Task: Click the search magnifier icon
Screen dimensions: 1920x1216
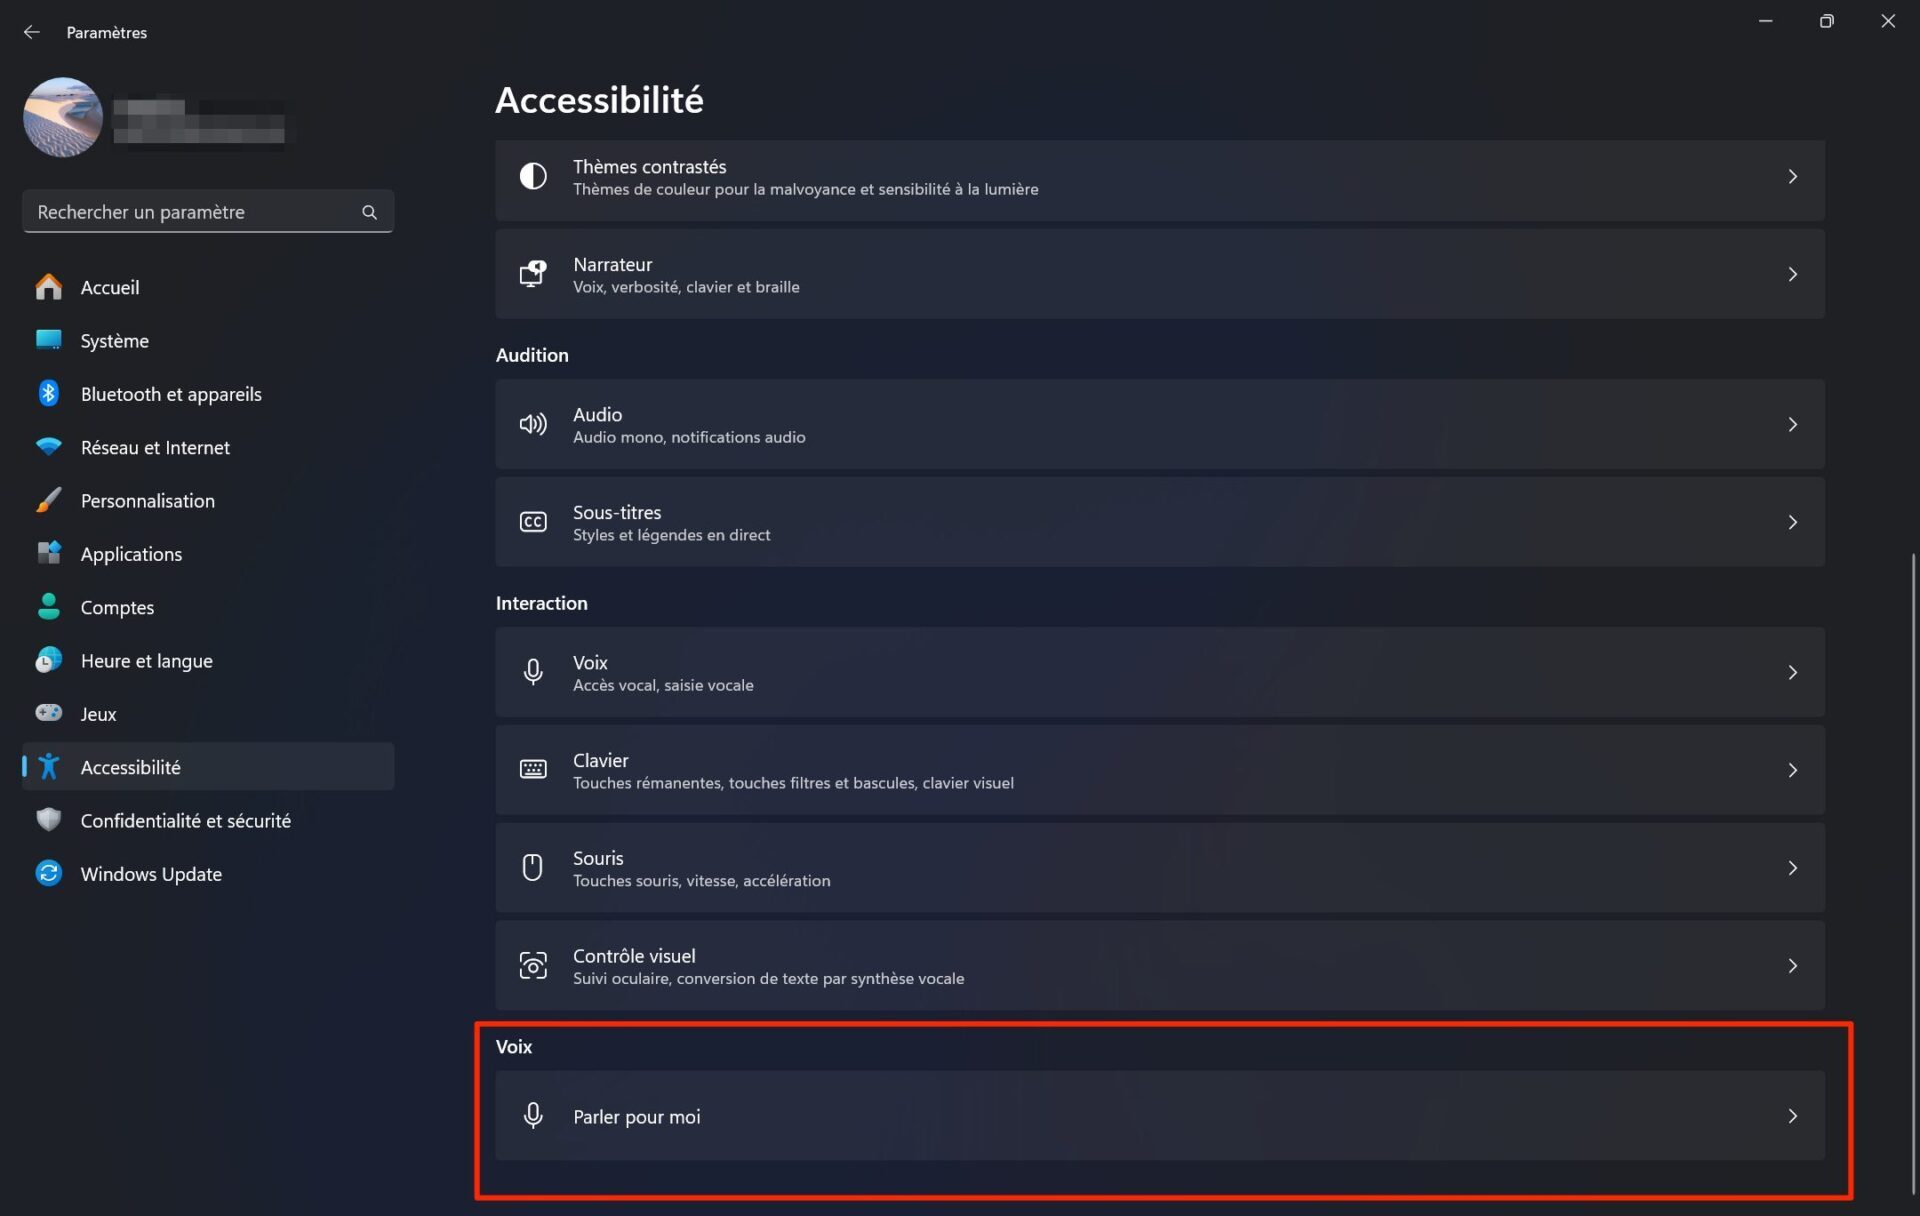Action: click(x=369, y=212)
